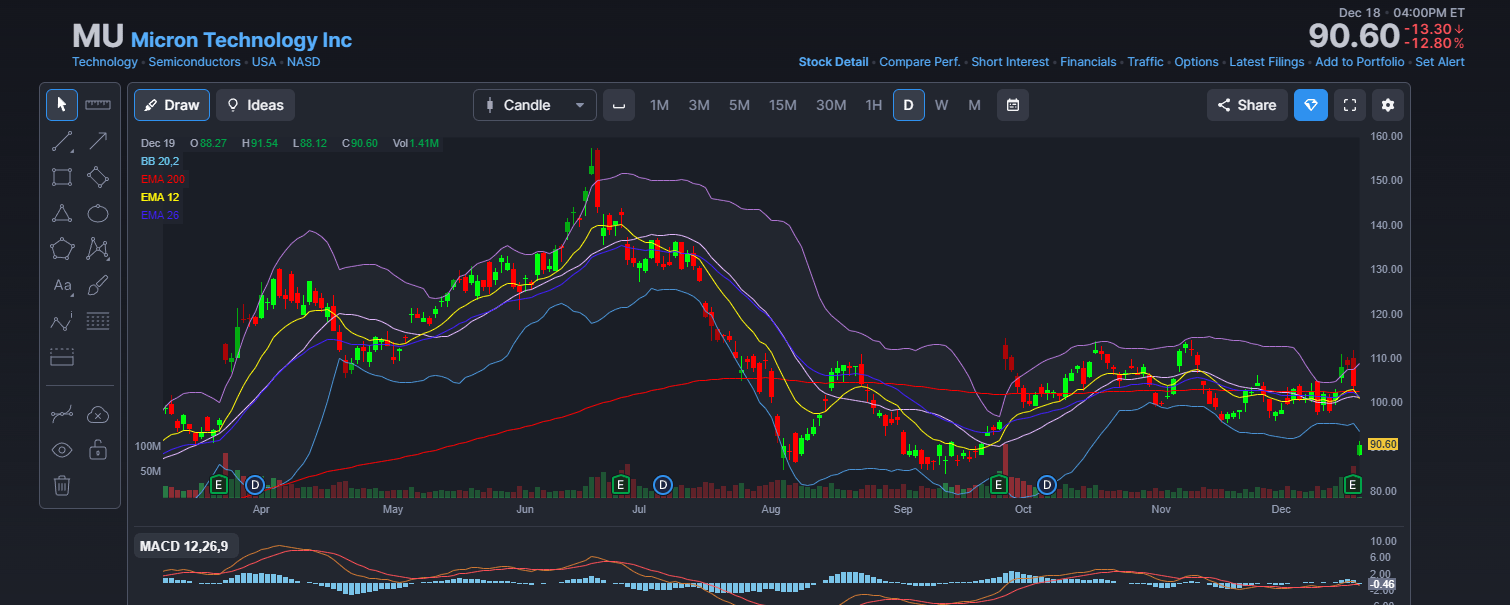Click the BB 20,2 indicator label
This screenshot has width=1510, height=605.
160,161
